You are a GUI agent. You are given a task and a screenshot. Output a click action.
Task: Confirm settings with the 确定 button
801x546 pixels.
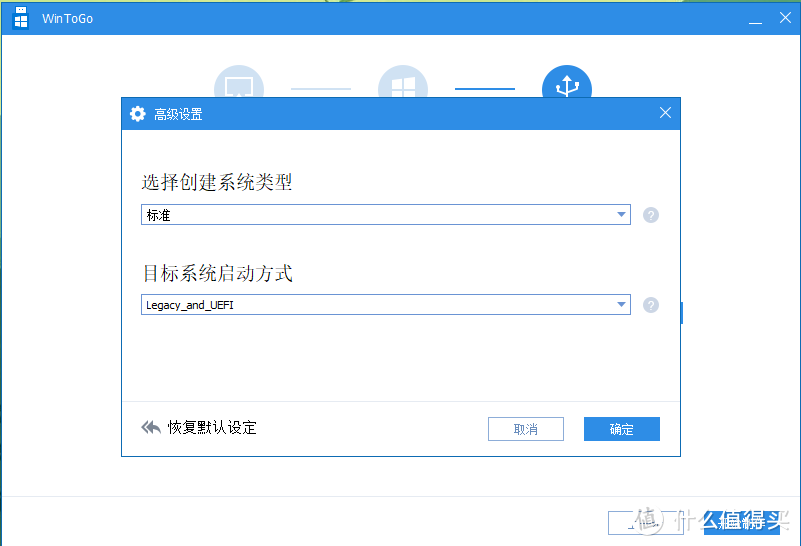click(622, 429)
